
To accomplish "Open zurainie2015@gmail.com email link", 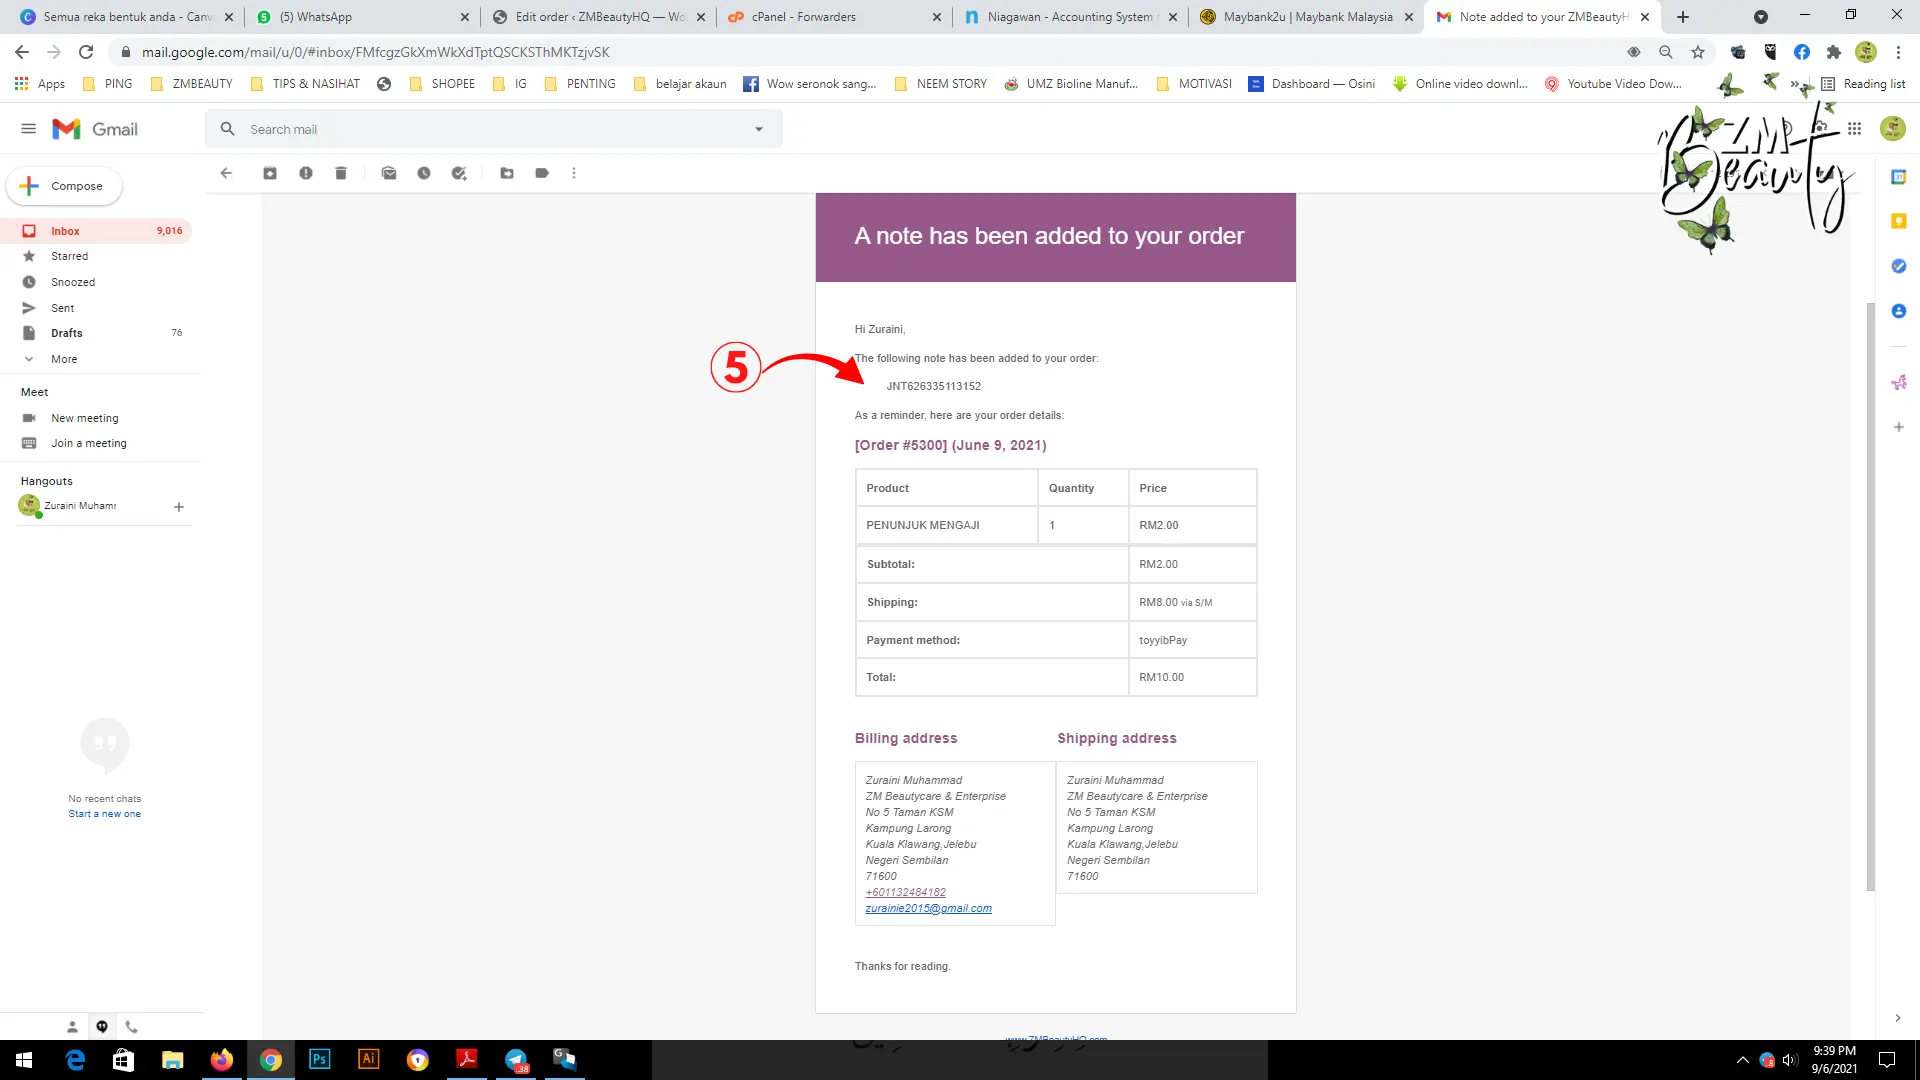I will click(x=928, y=908).
